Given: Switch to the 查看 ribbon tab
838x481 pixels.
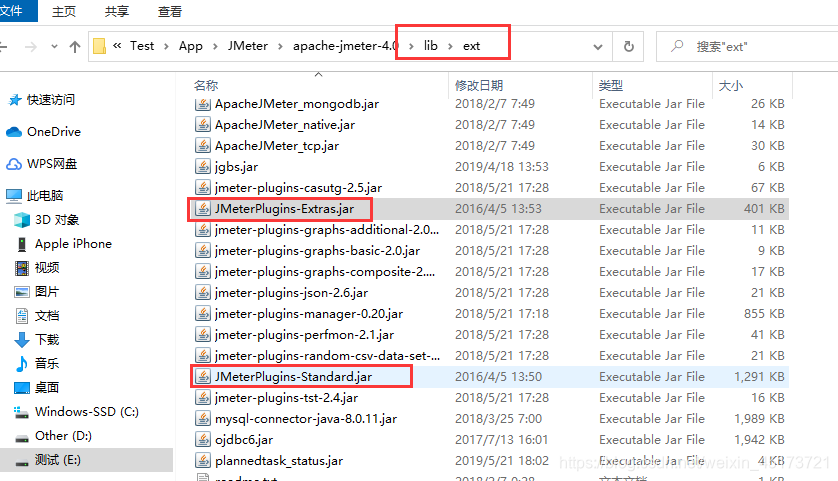Looking at the screenshot, I should pos(169,11).
